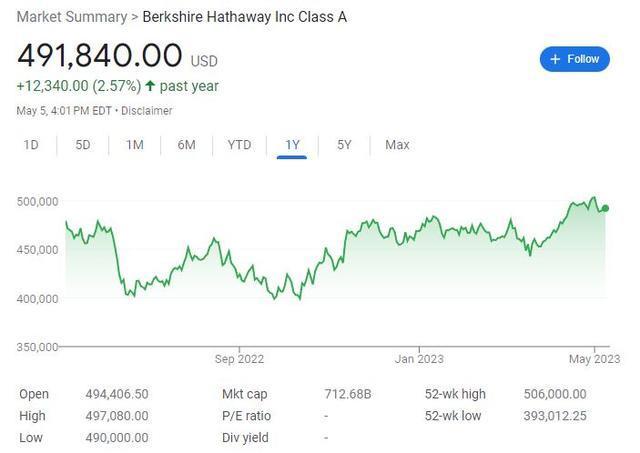Click the Sep 2022 axis marker
The image size is (640, 453).
[239, 359]
